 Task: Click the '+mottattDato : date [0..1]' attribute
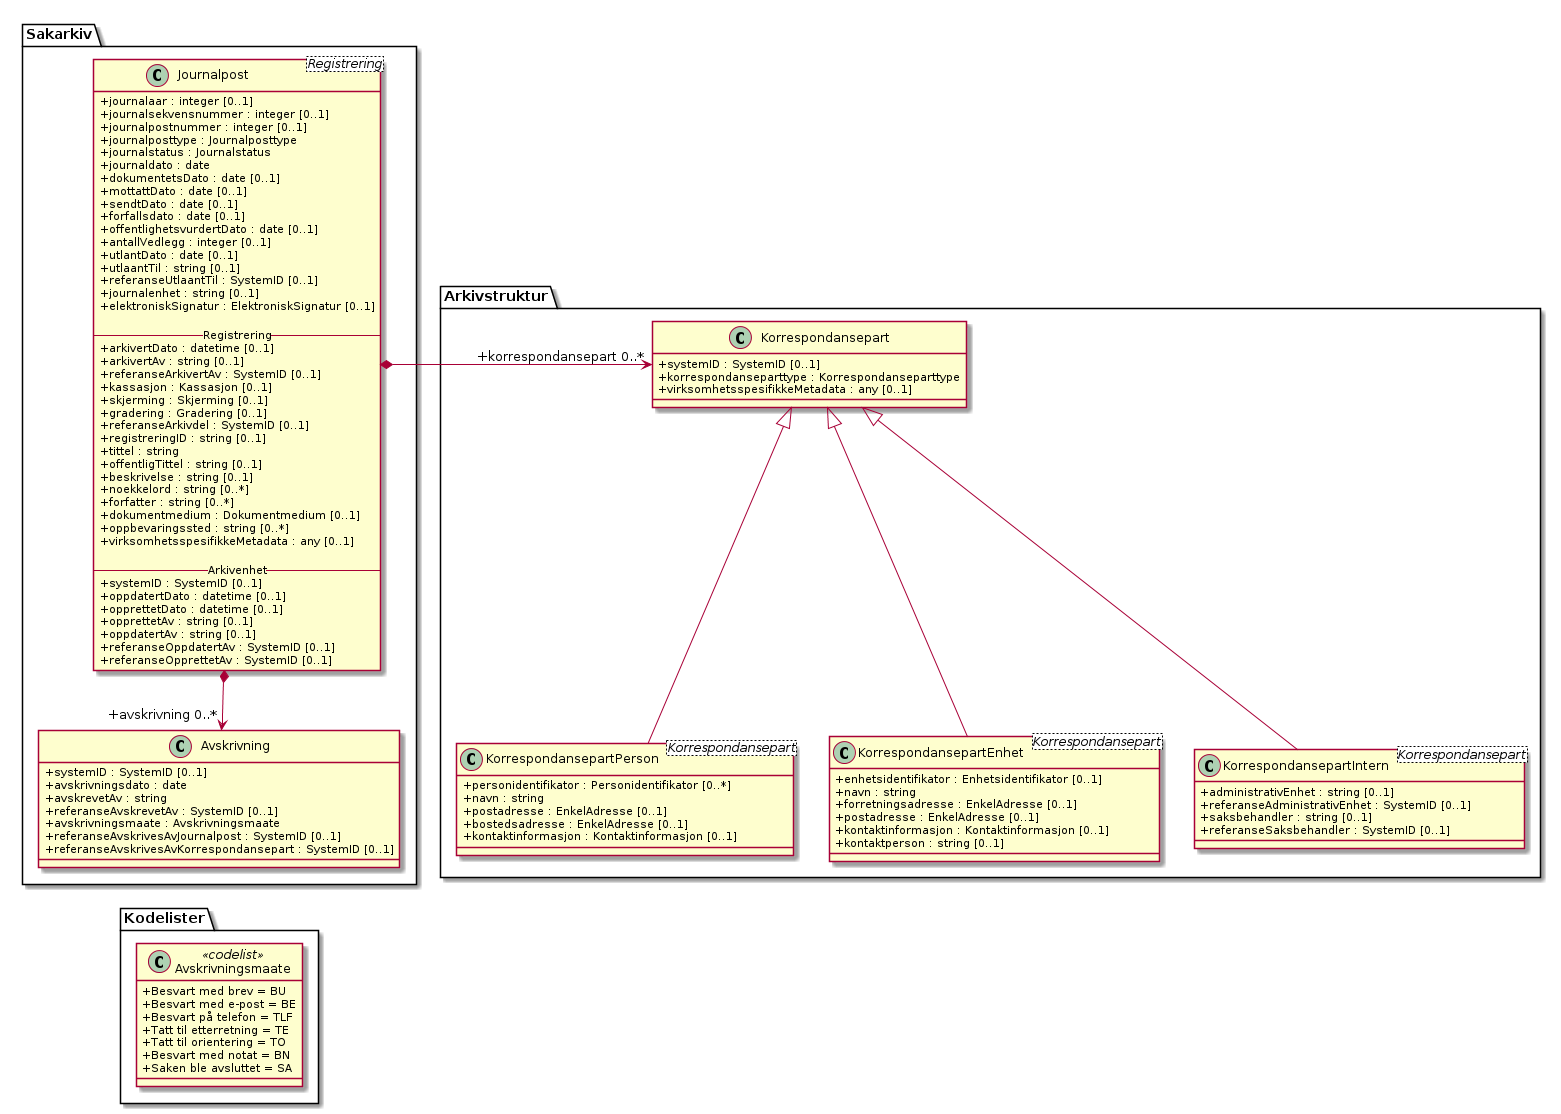point(174,192)
